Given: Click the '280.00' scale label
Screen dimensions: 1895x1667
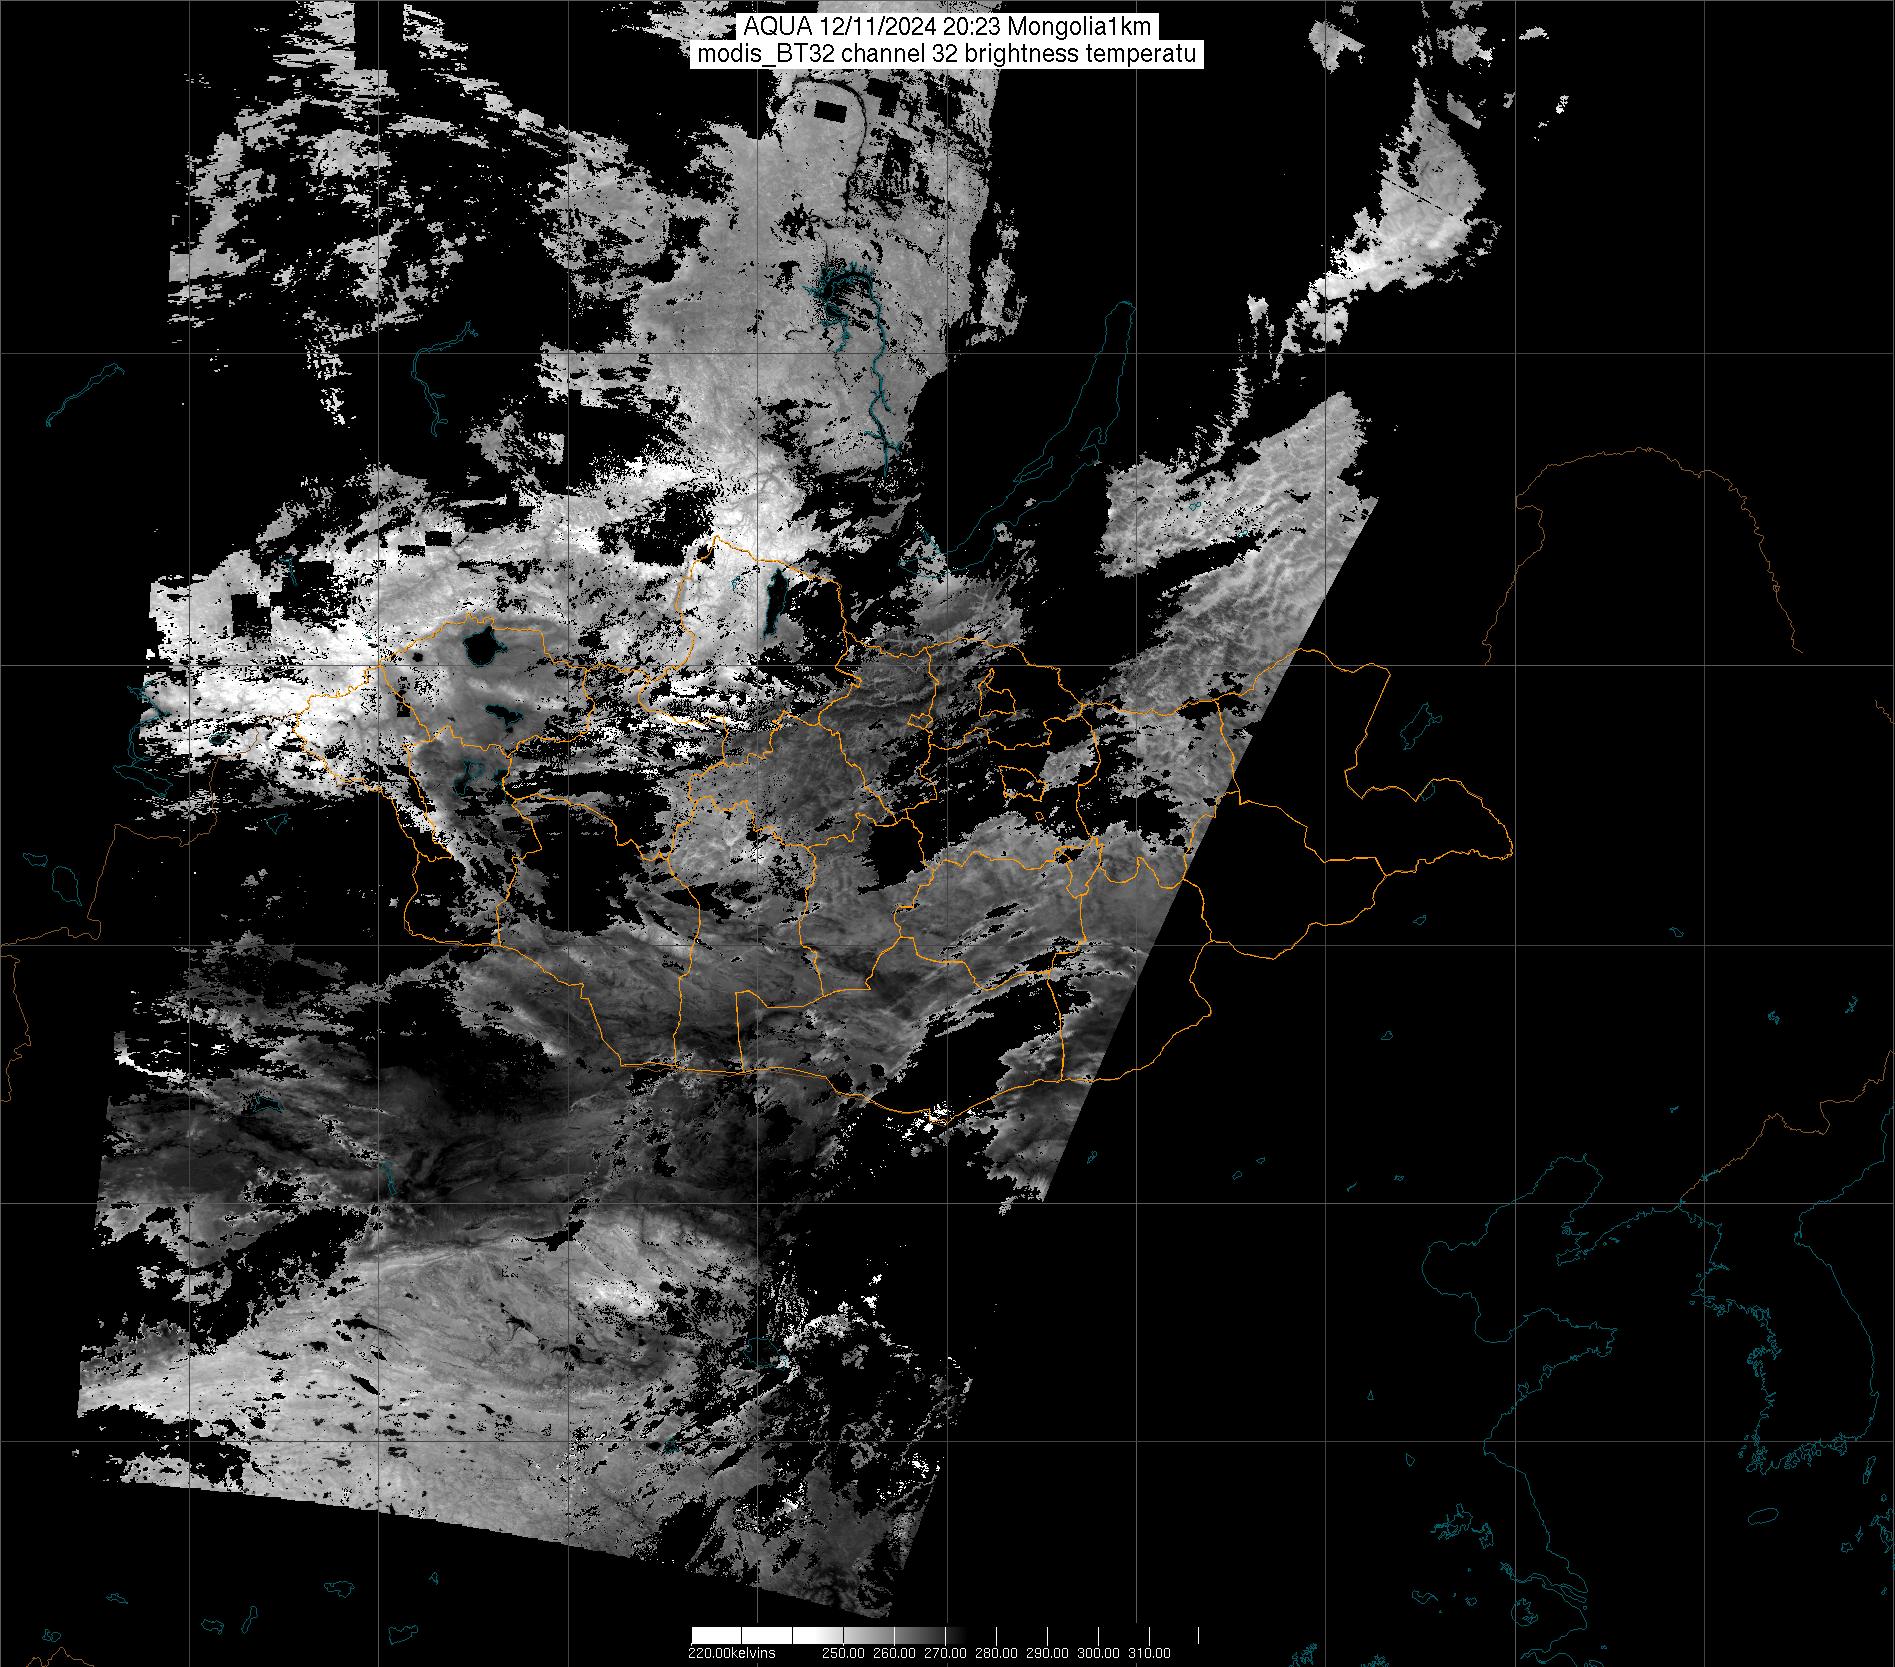Looking at the screenshot, I should 997,1653.
